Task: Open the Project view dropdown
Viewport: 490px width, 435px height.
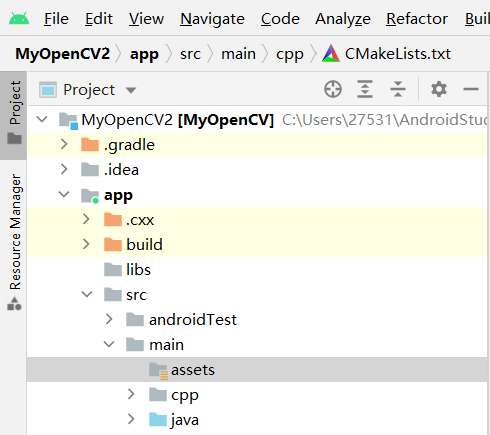Action: 131,90
